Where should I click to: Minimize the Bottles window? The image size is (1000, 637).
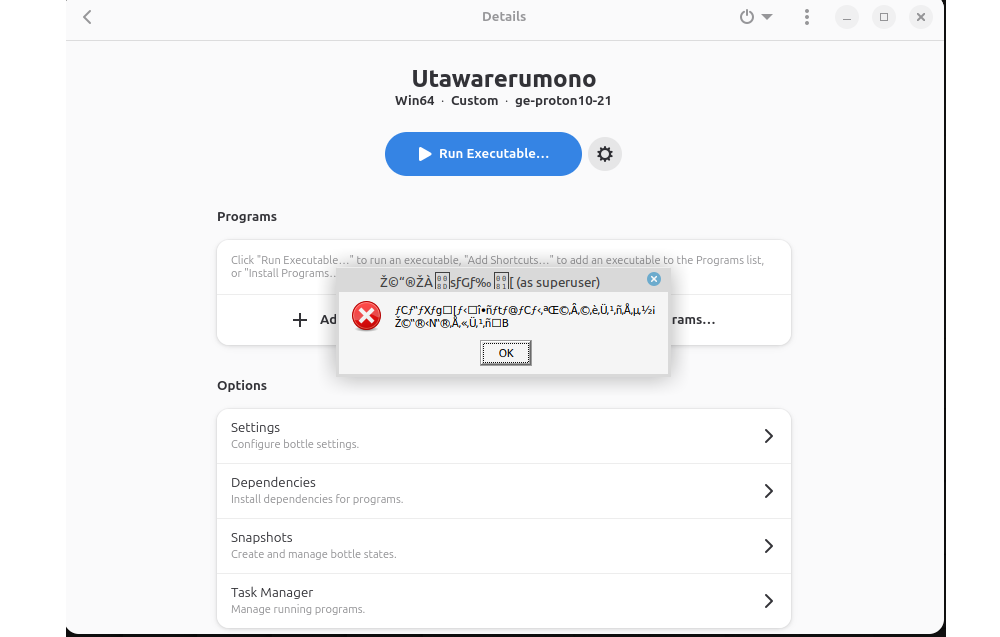pyautogui.click(x=847, y=17)
